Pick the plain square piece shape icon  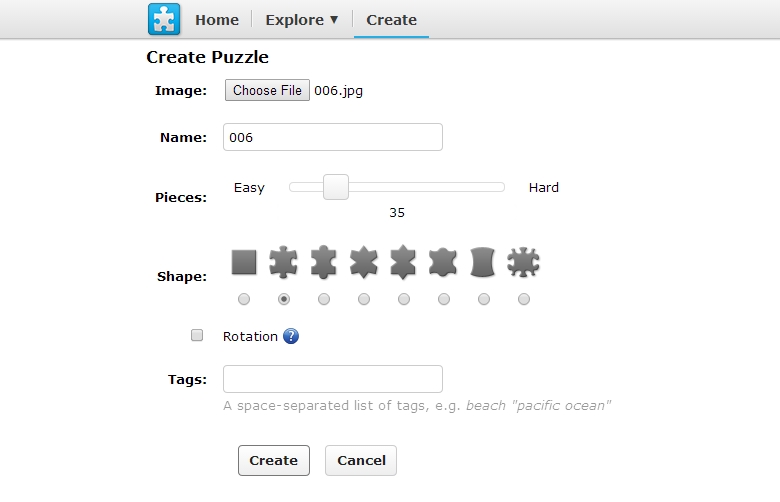point(244,263)
